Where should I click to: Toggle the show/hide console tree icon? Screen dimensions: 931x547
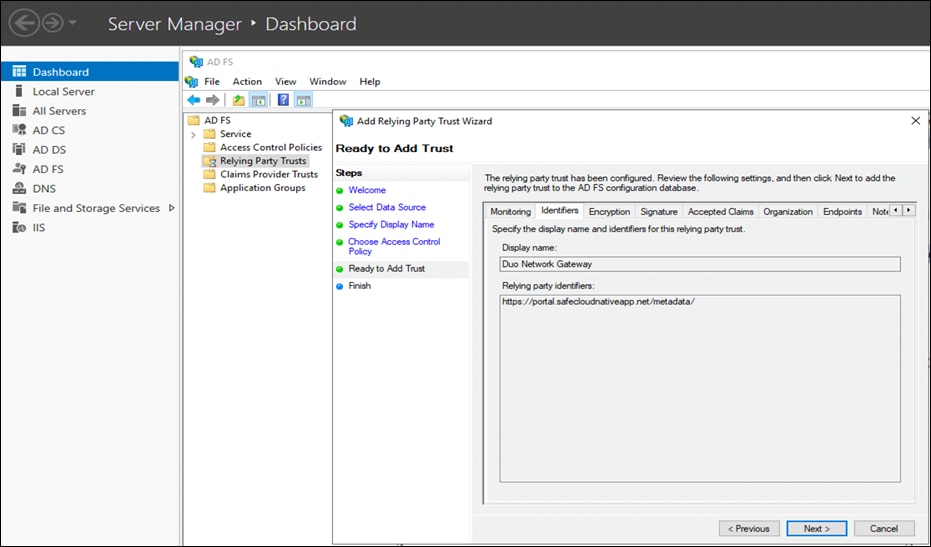click(x=258, y=100)
